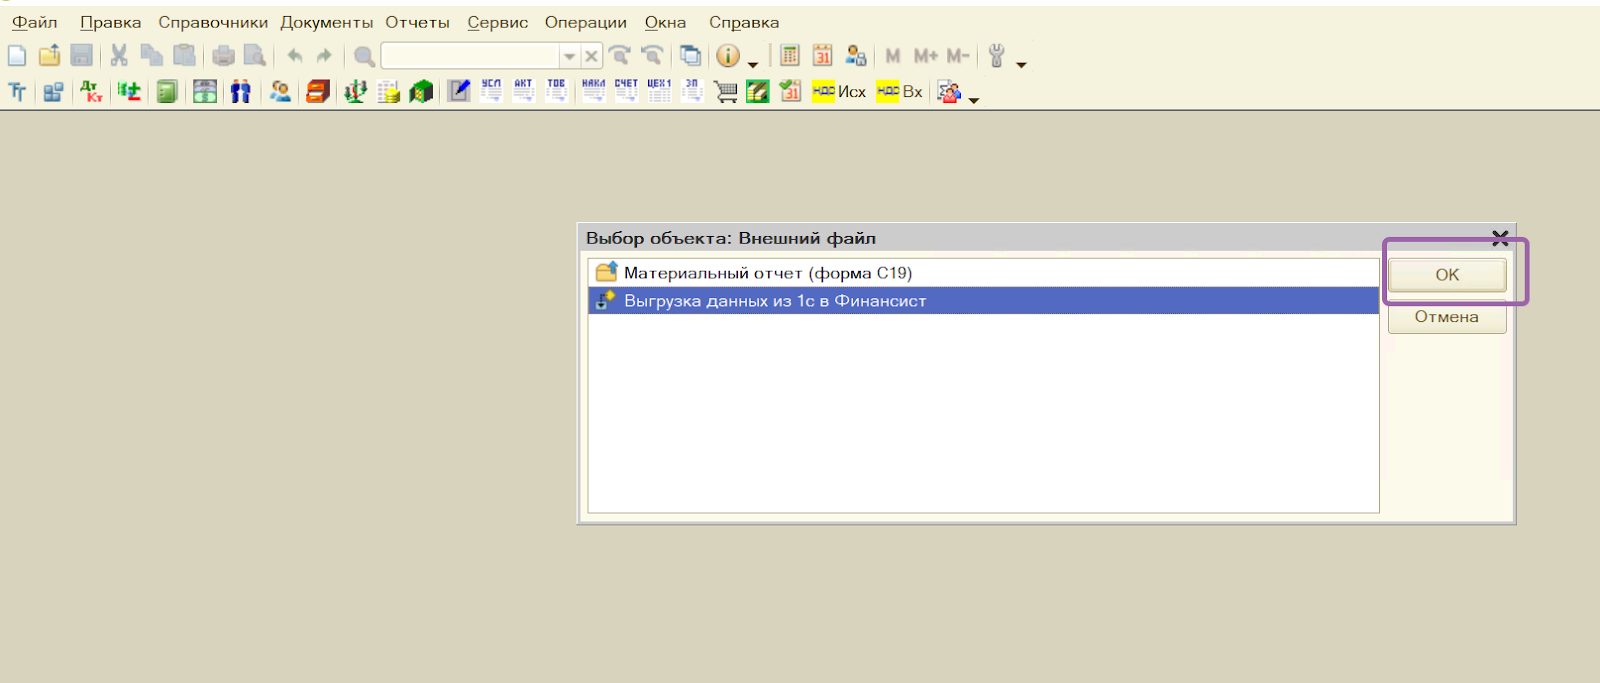Image resolution: width=1600 pixels, height=683 pixels.
Task: Open the ЗП payroll icon
Action: point(692,91)
